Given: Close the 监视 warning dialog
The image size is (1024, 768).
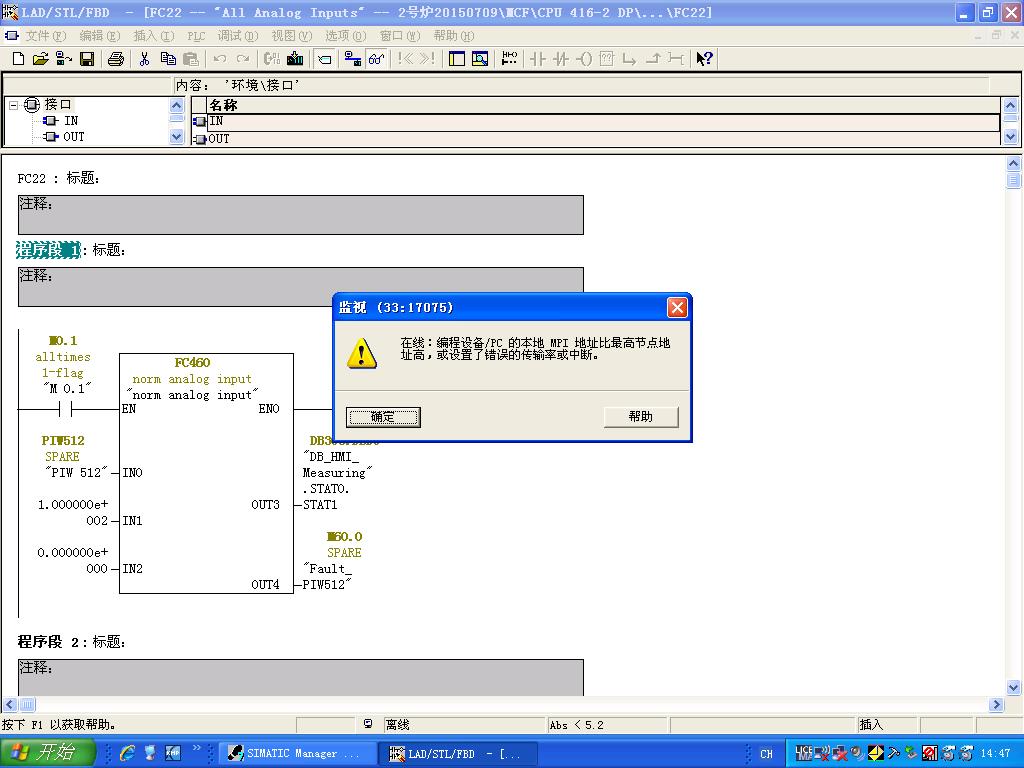Looking at the screenshot, I should click(x=677, y=308).
